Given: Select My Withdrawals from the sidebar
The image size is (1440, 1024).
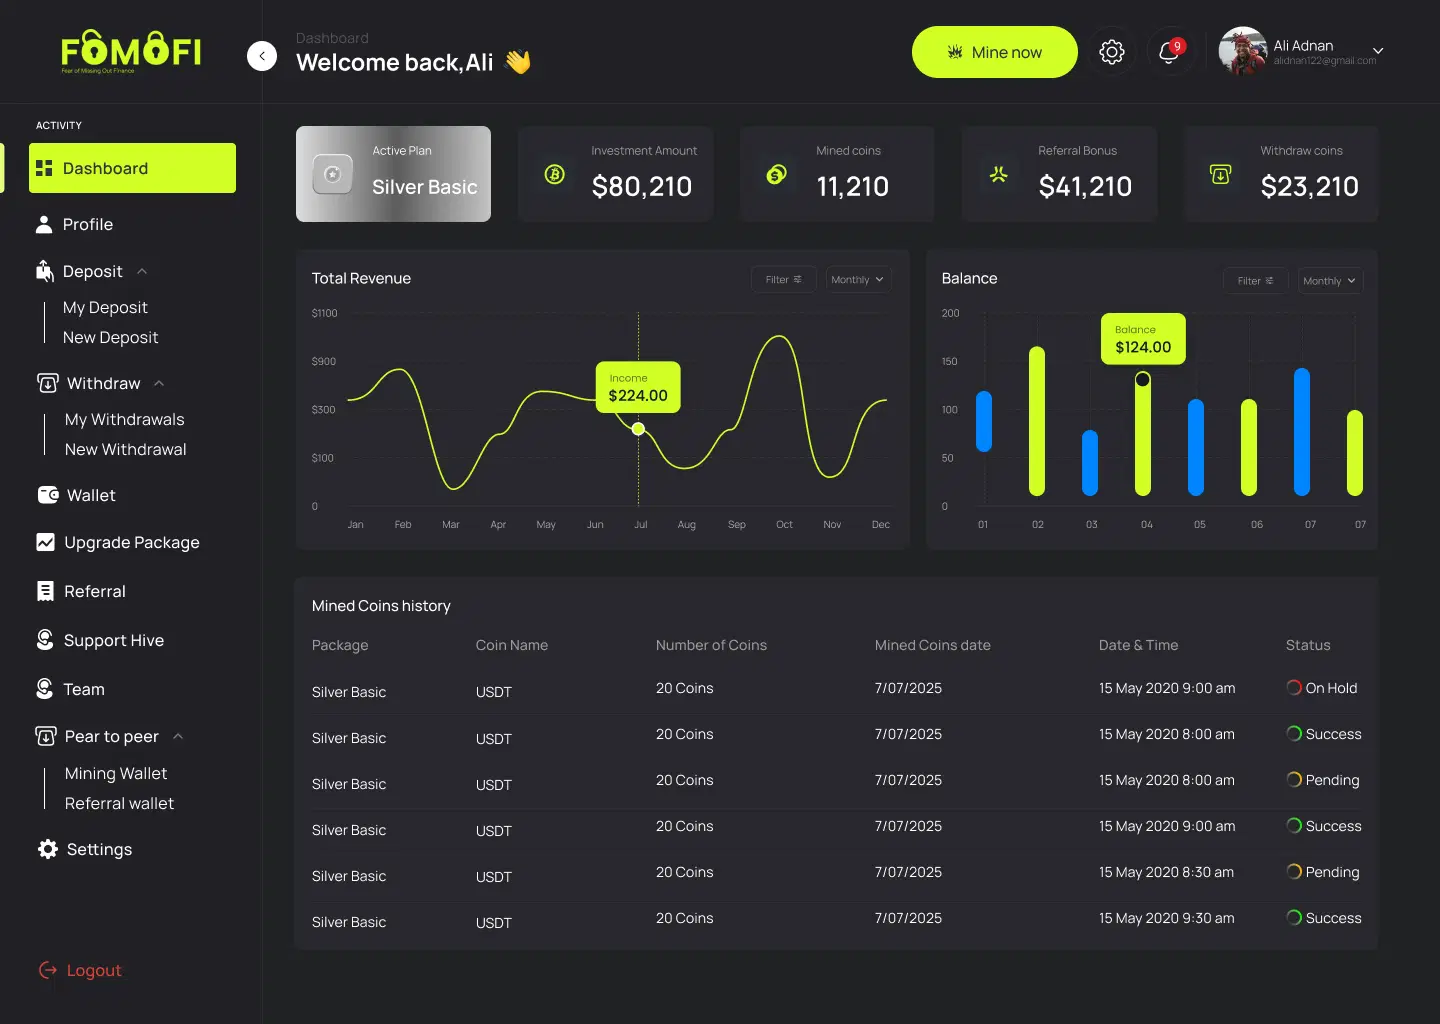Looking at the screenshot, I should (124, 419).
